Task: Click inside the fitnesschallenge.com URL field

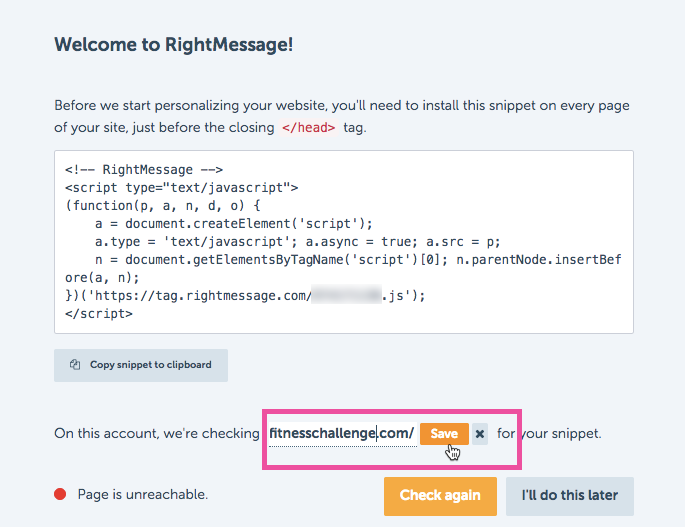Action: [342, 434]
